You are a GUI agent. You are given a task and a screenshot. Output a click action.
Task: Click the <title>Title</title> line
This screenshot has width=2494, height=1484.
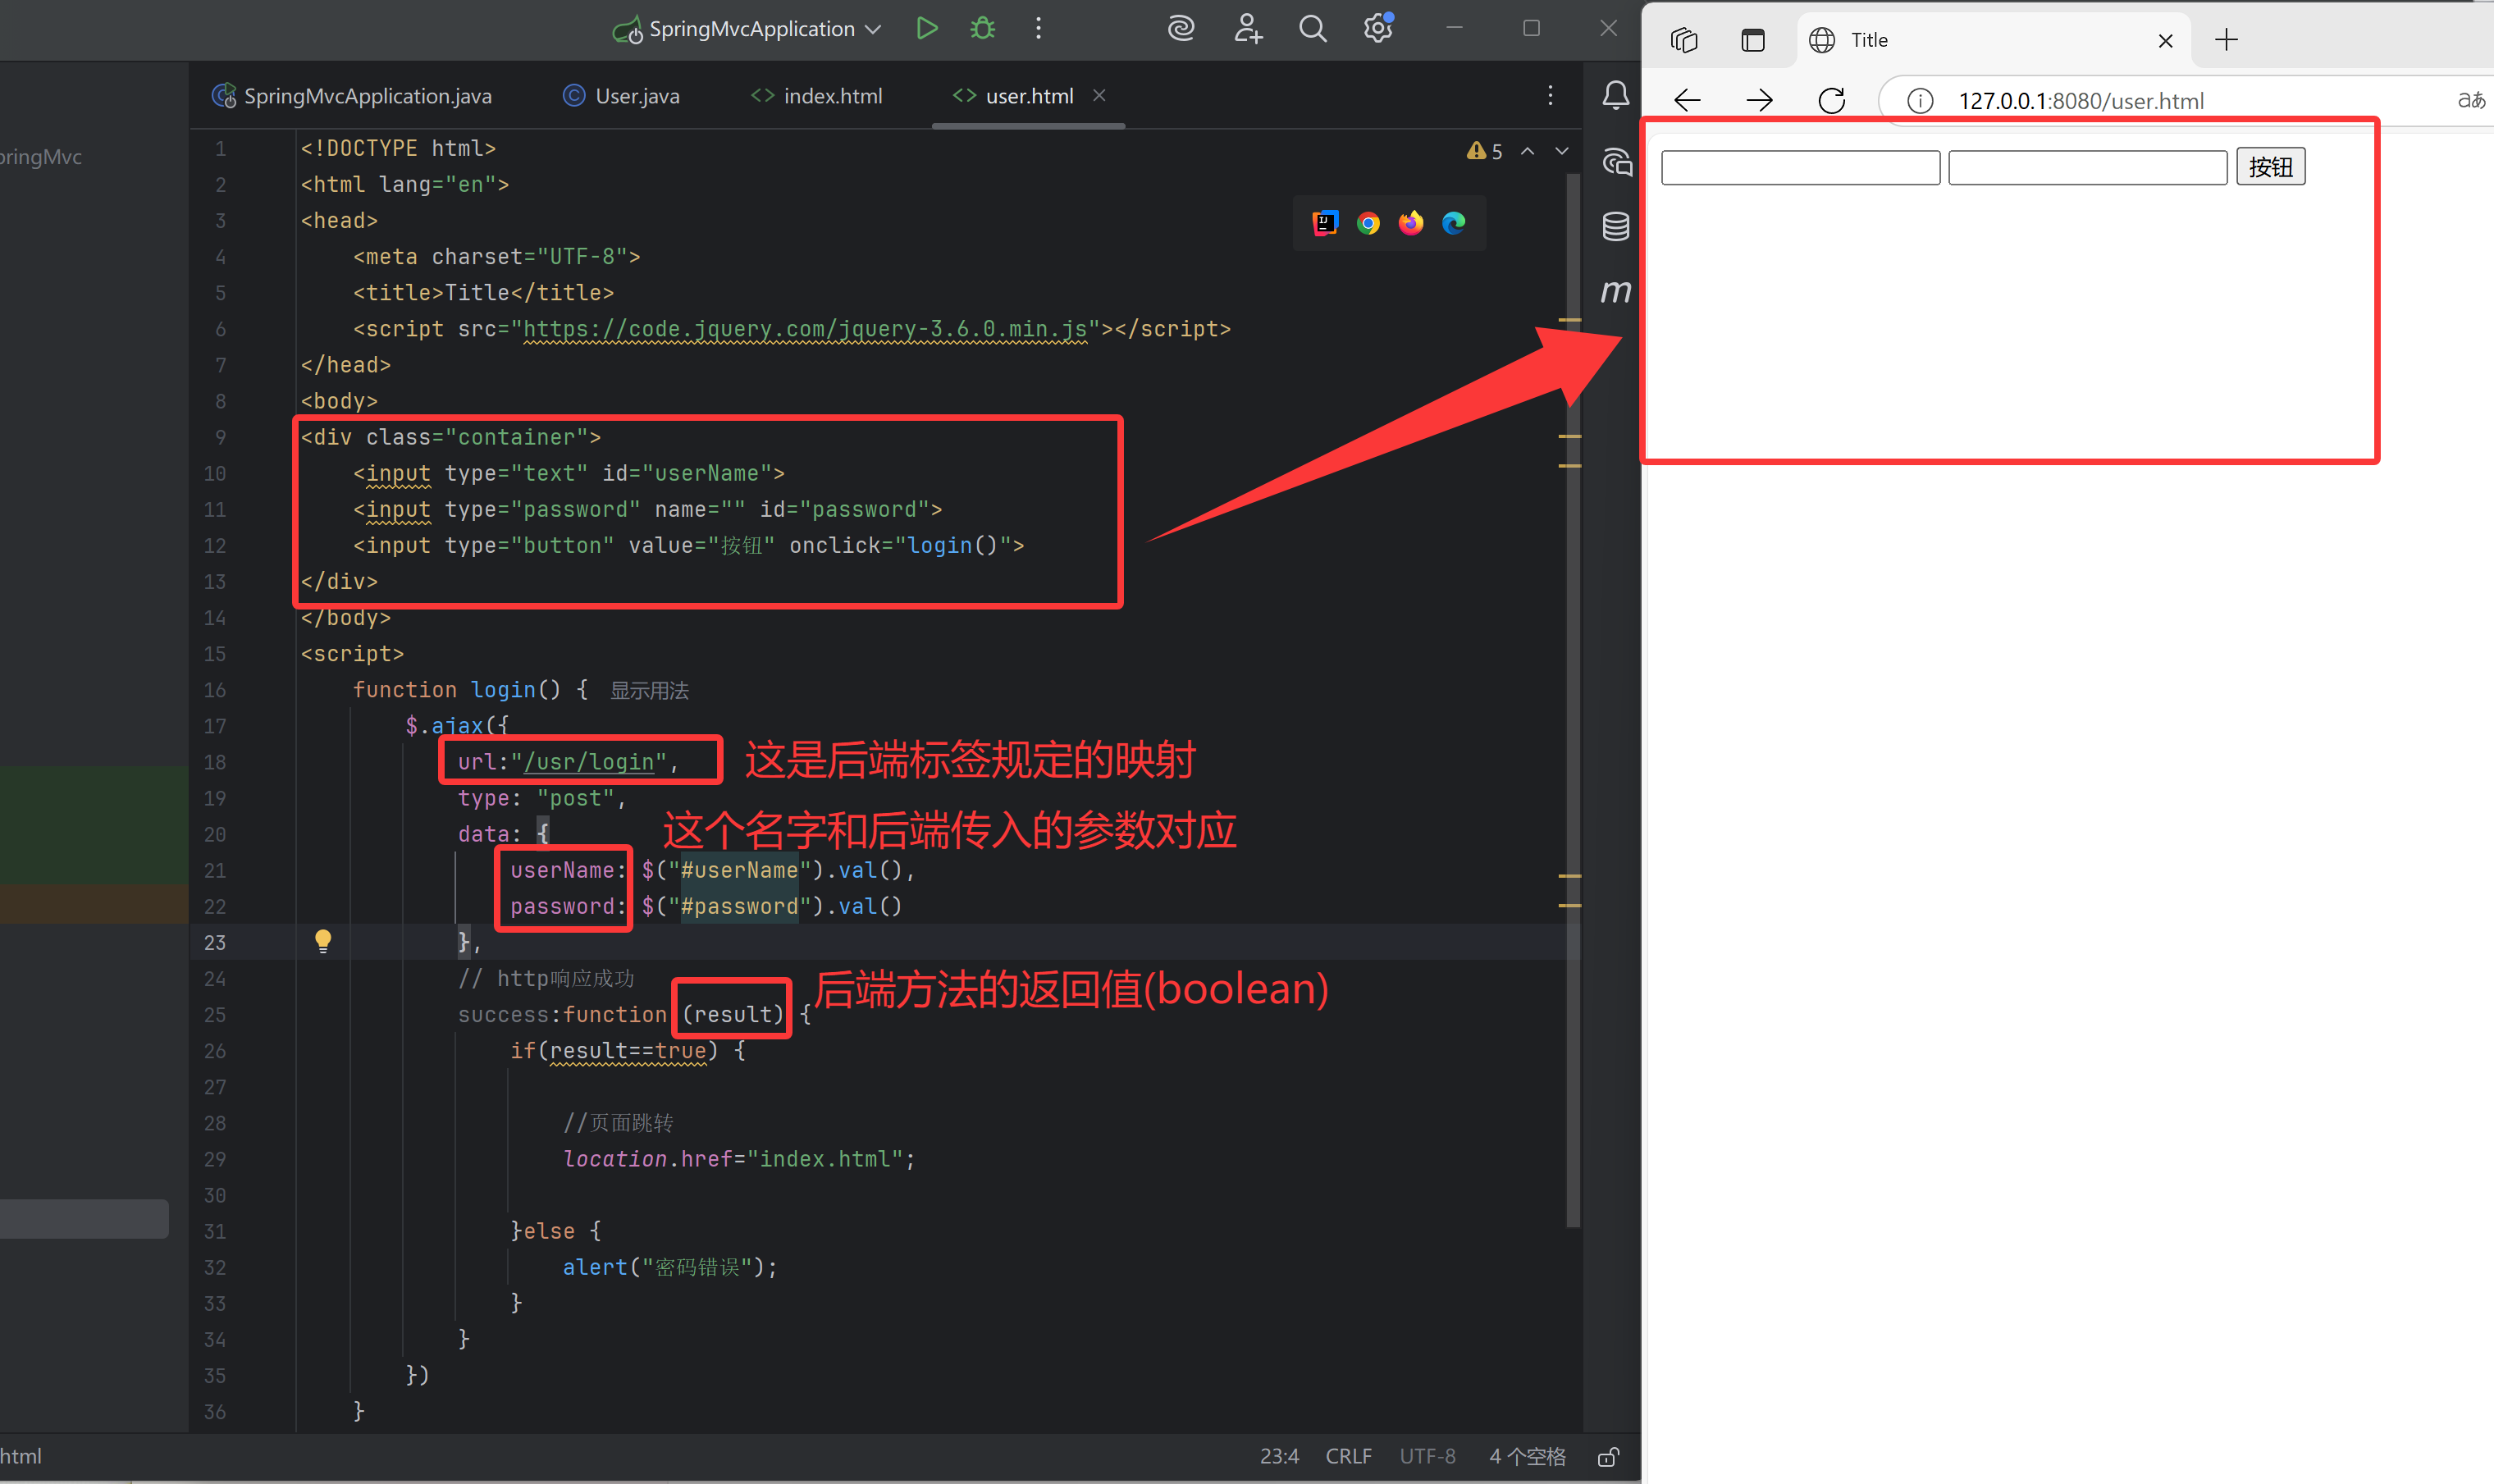point(483,293)
